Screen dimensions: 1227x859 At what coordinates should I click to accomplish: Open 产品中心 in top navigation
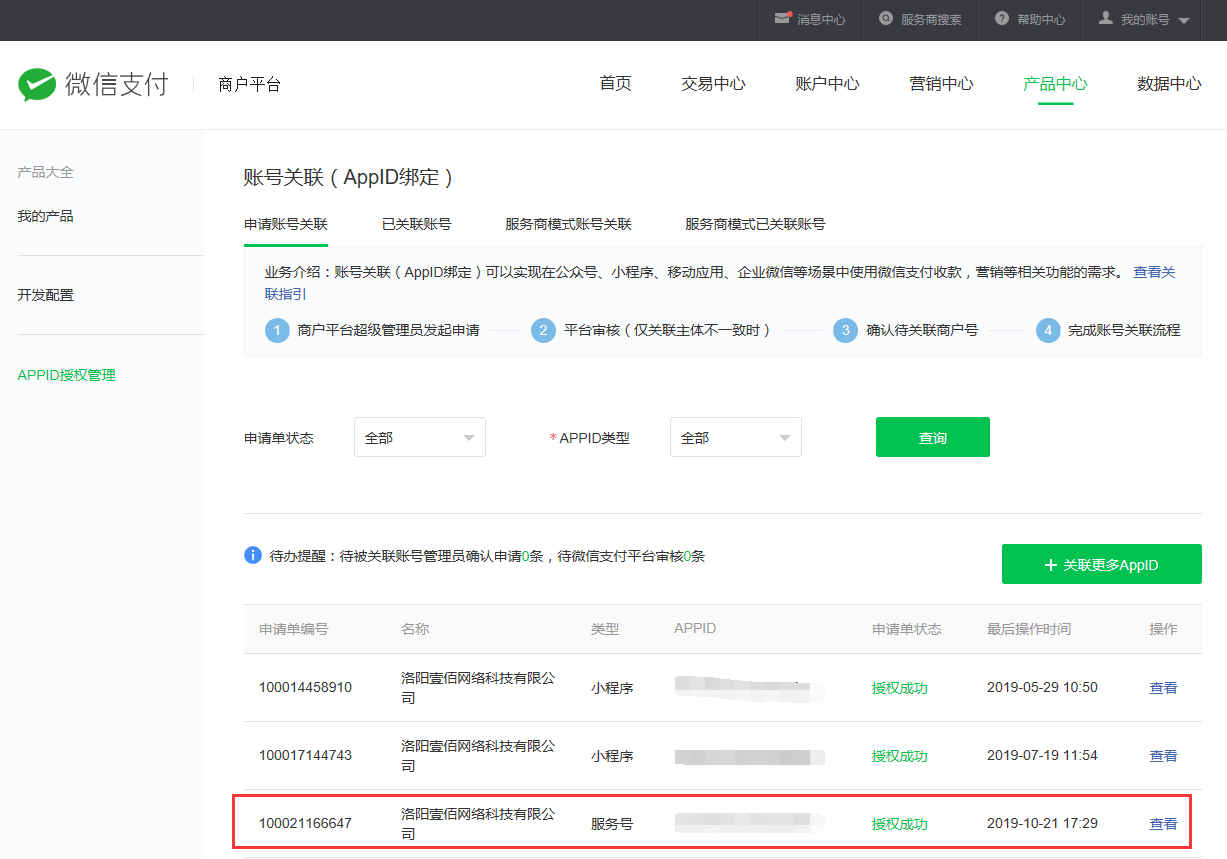click(x=1055, y=84)
